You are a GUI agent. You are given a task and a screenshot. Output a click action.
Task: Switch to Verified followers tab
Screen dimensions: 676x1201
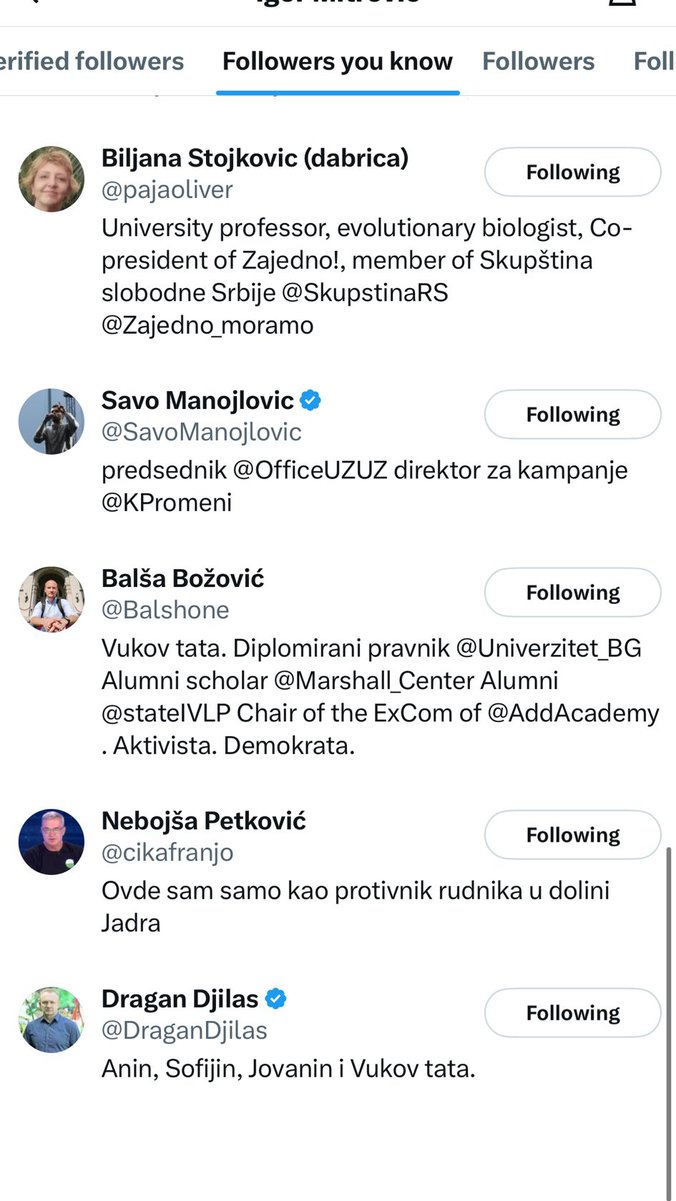coord(92,62)
